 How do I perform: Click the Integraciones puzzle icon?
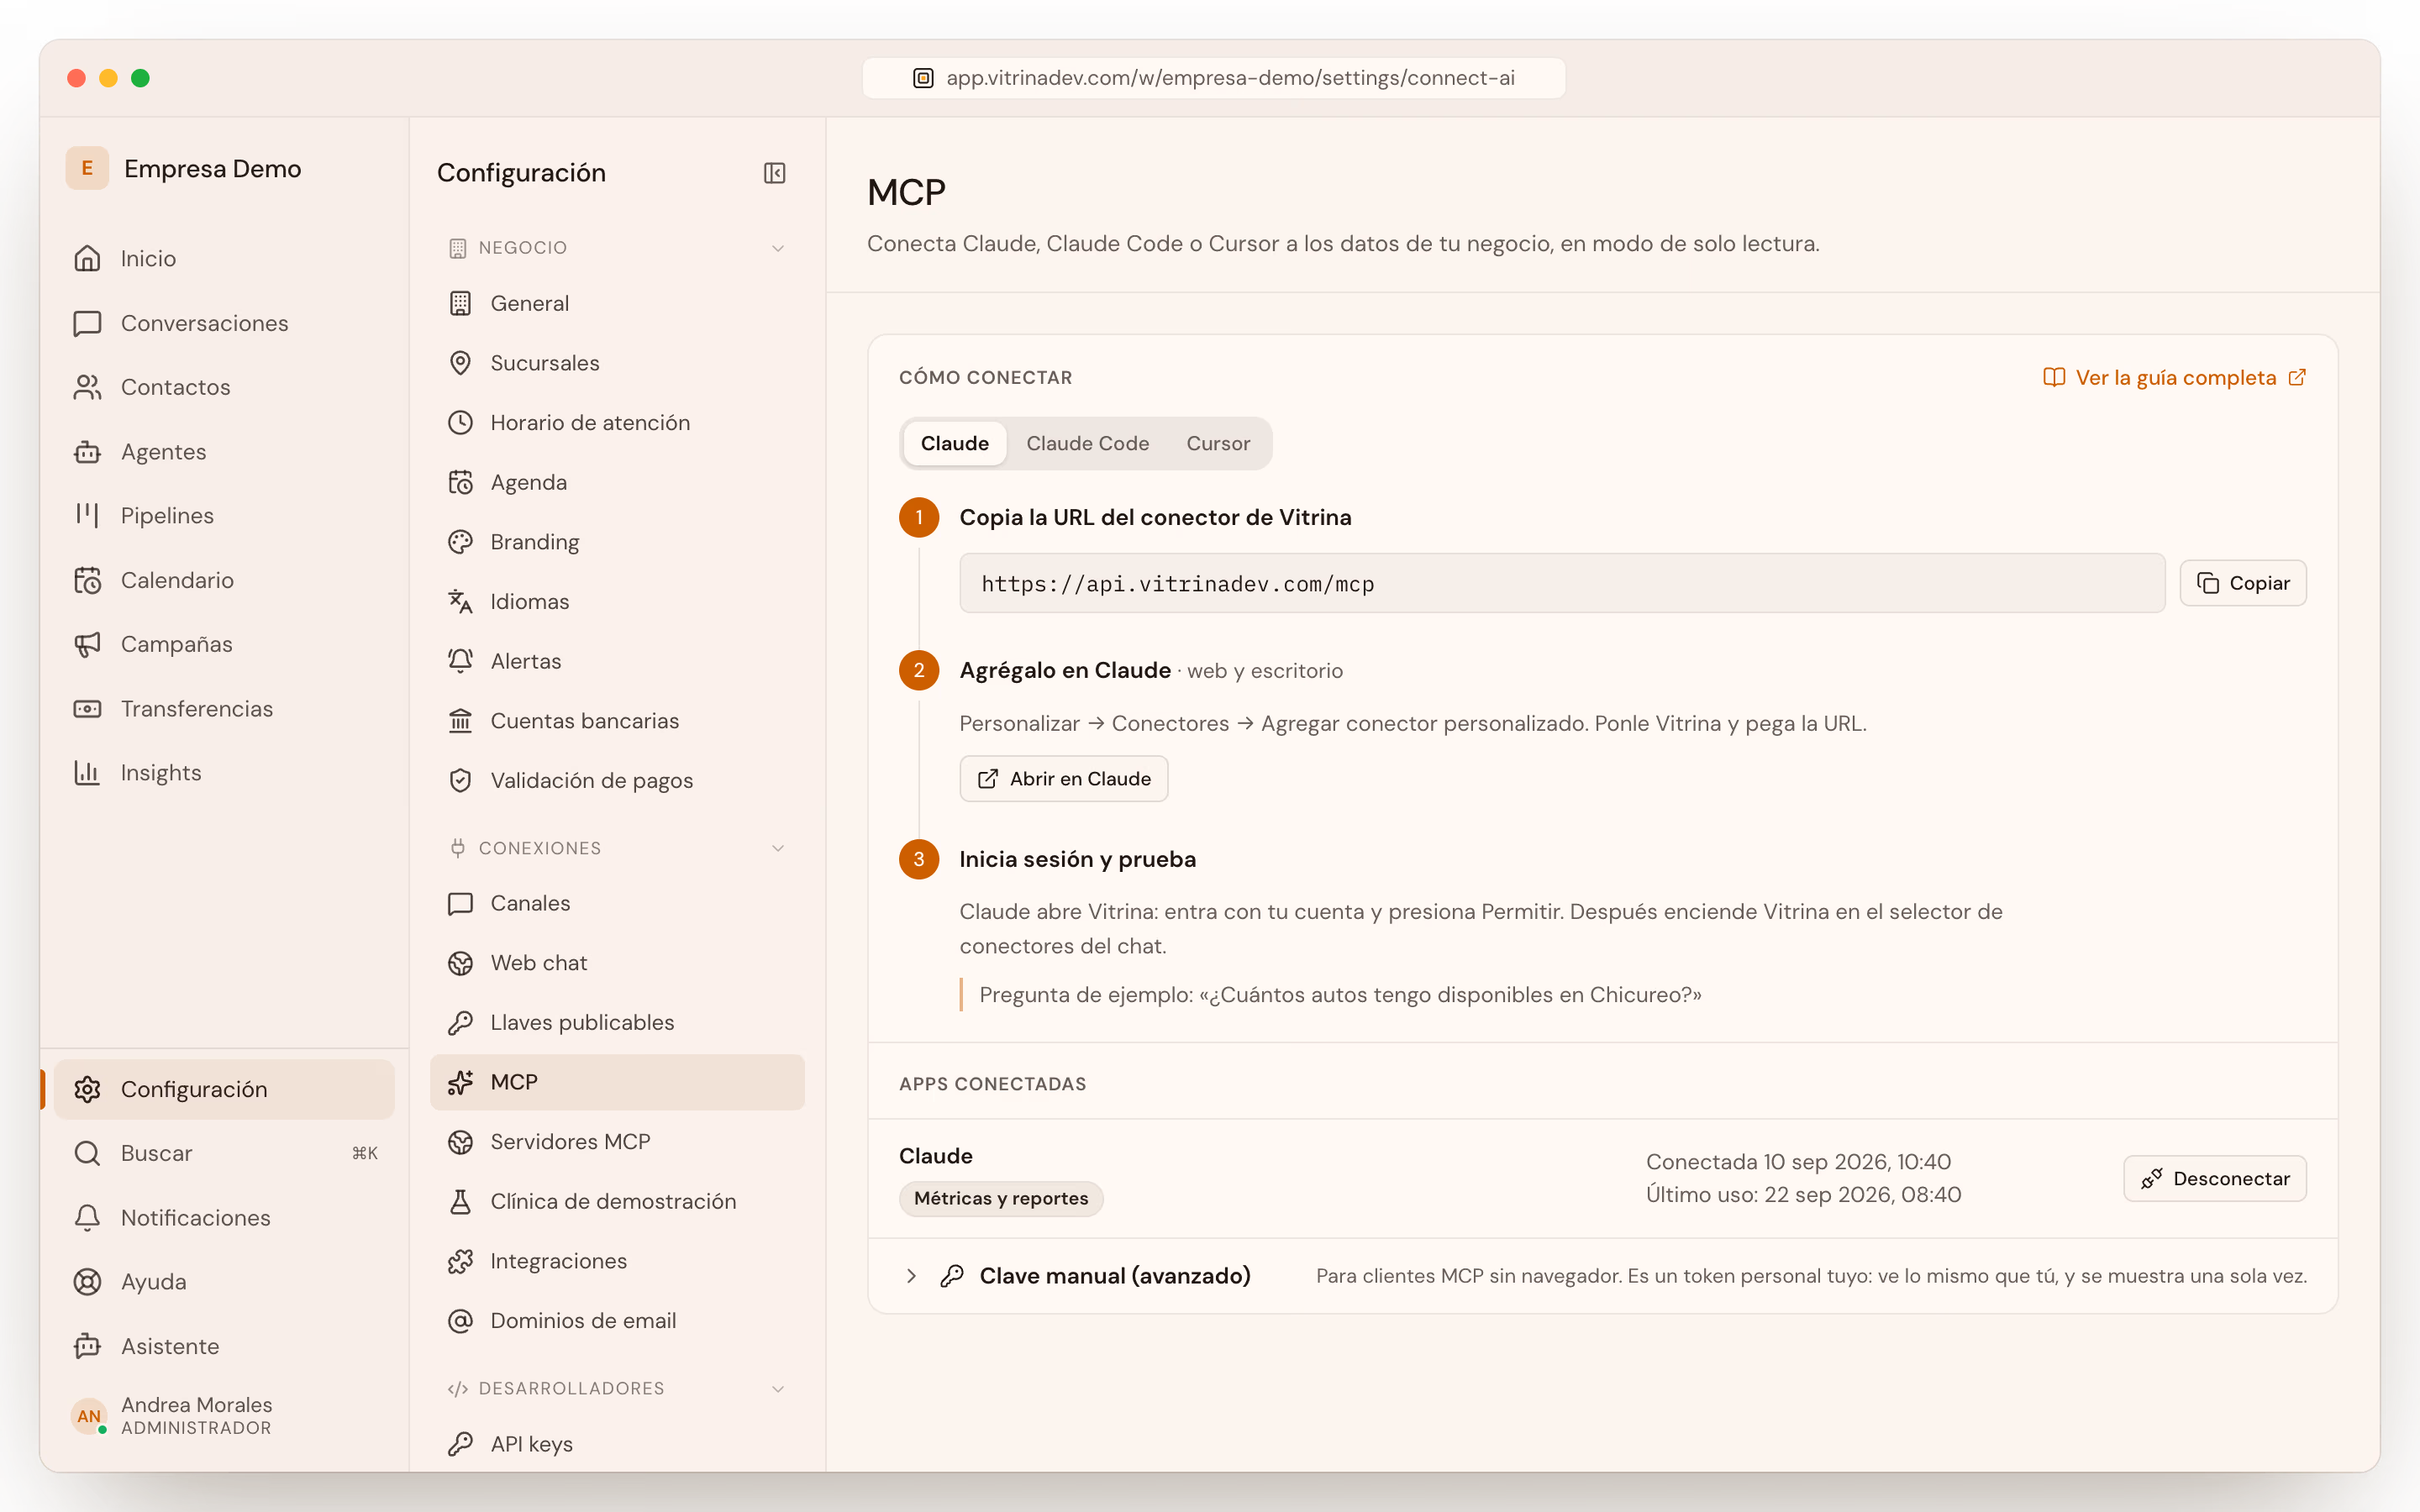[x=460, y=1261]
